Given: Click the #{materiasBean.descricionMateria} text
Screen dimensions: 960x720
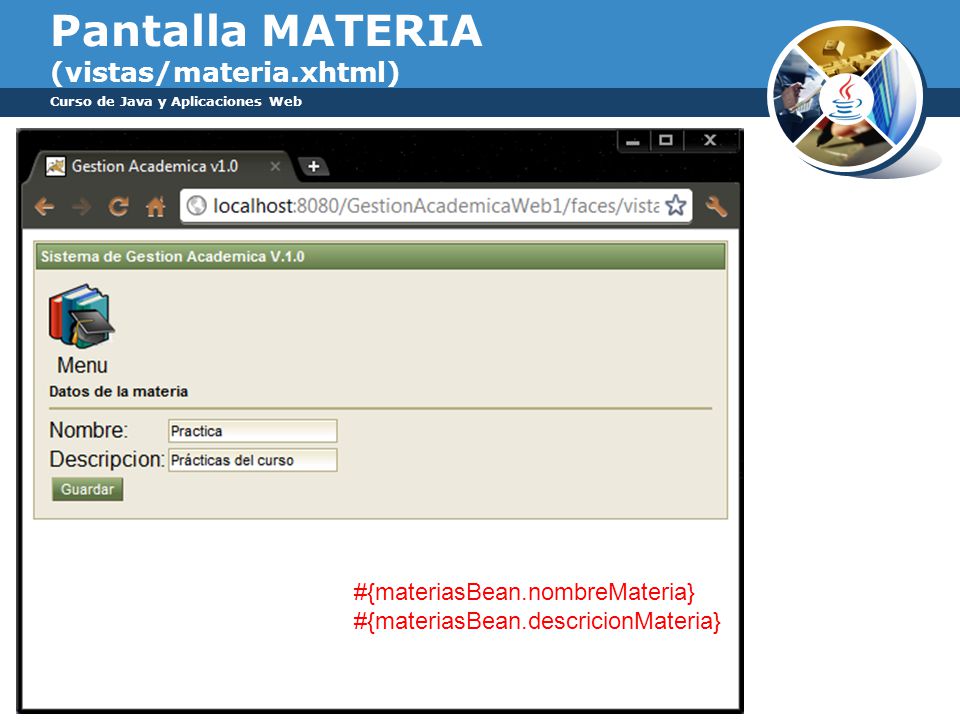Looking at the screenshot, I should (x=537, y=621).
